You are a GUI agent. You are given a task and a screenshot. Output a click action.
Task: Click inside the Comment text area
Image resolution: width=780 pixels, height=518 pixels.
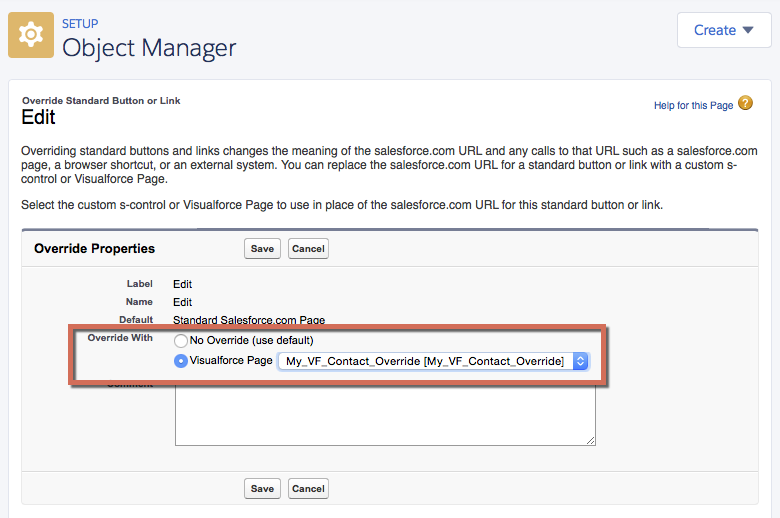coord(385,415)
